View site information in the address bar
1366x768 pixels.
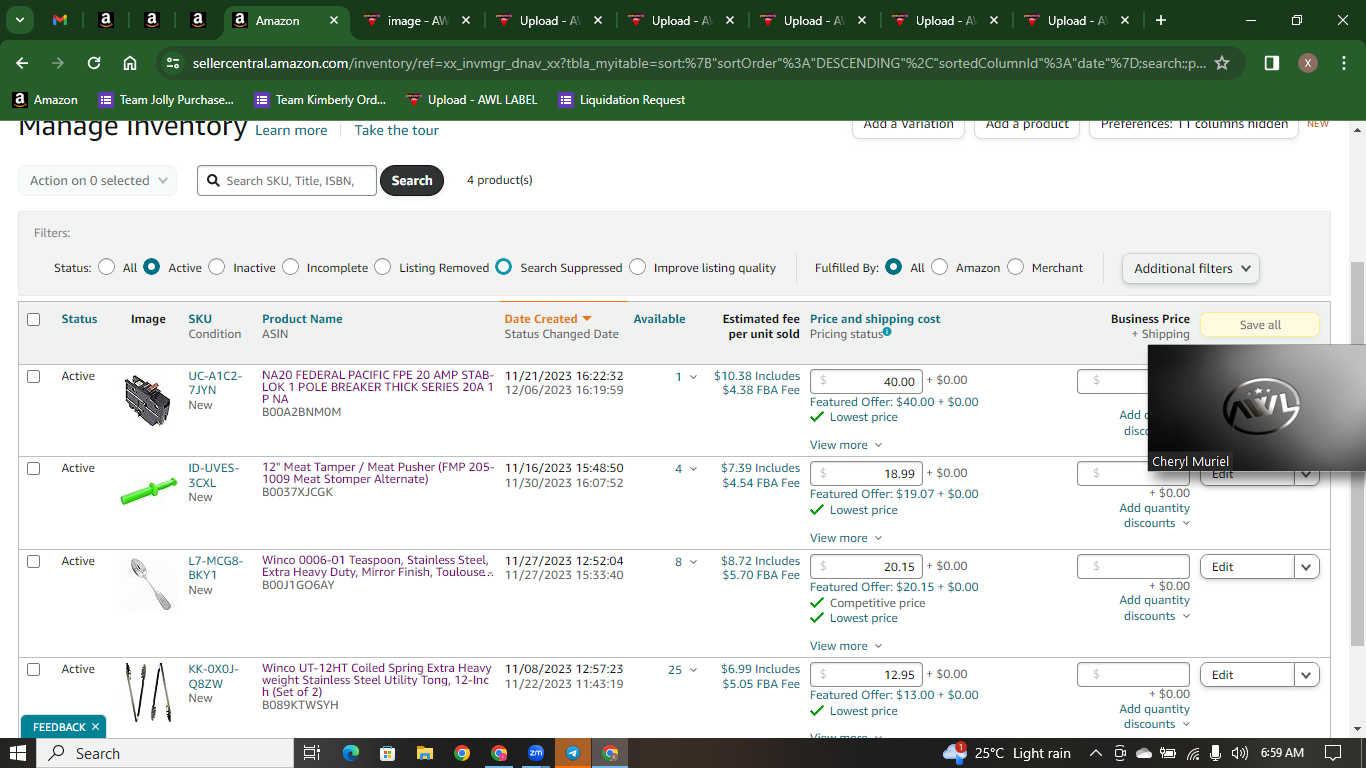pos(173,63)
